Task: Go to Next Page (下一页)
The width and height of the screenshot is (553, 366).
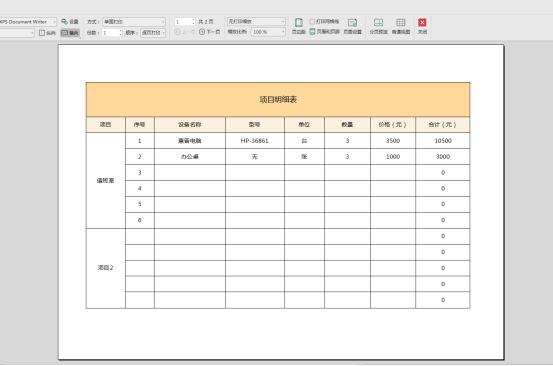Action: [209, 32]
